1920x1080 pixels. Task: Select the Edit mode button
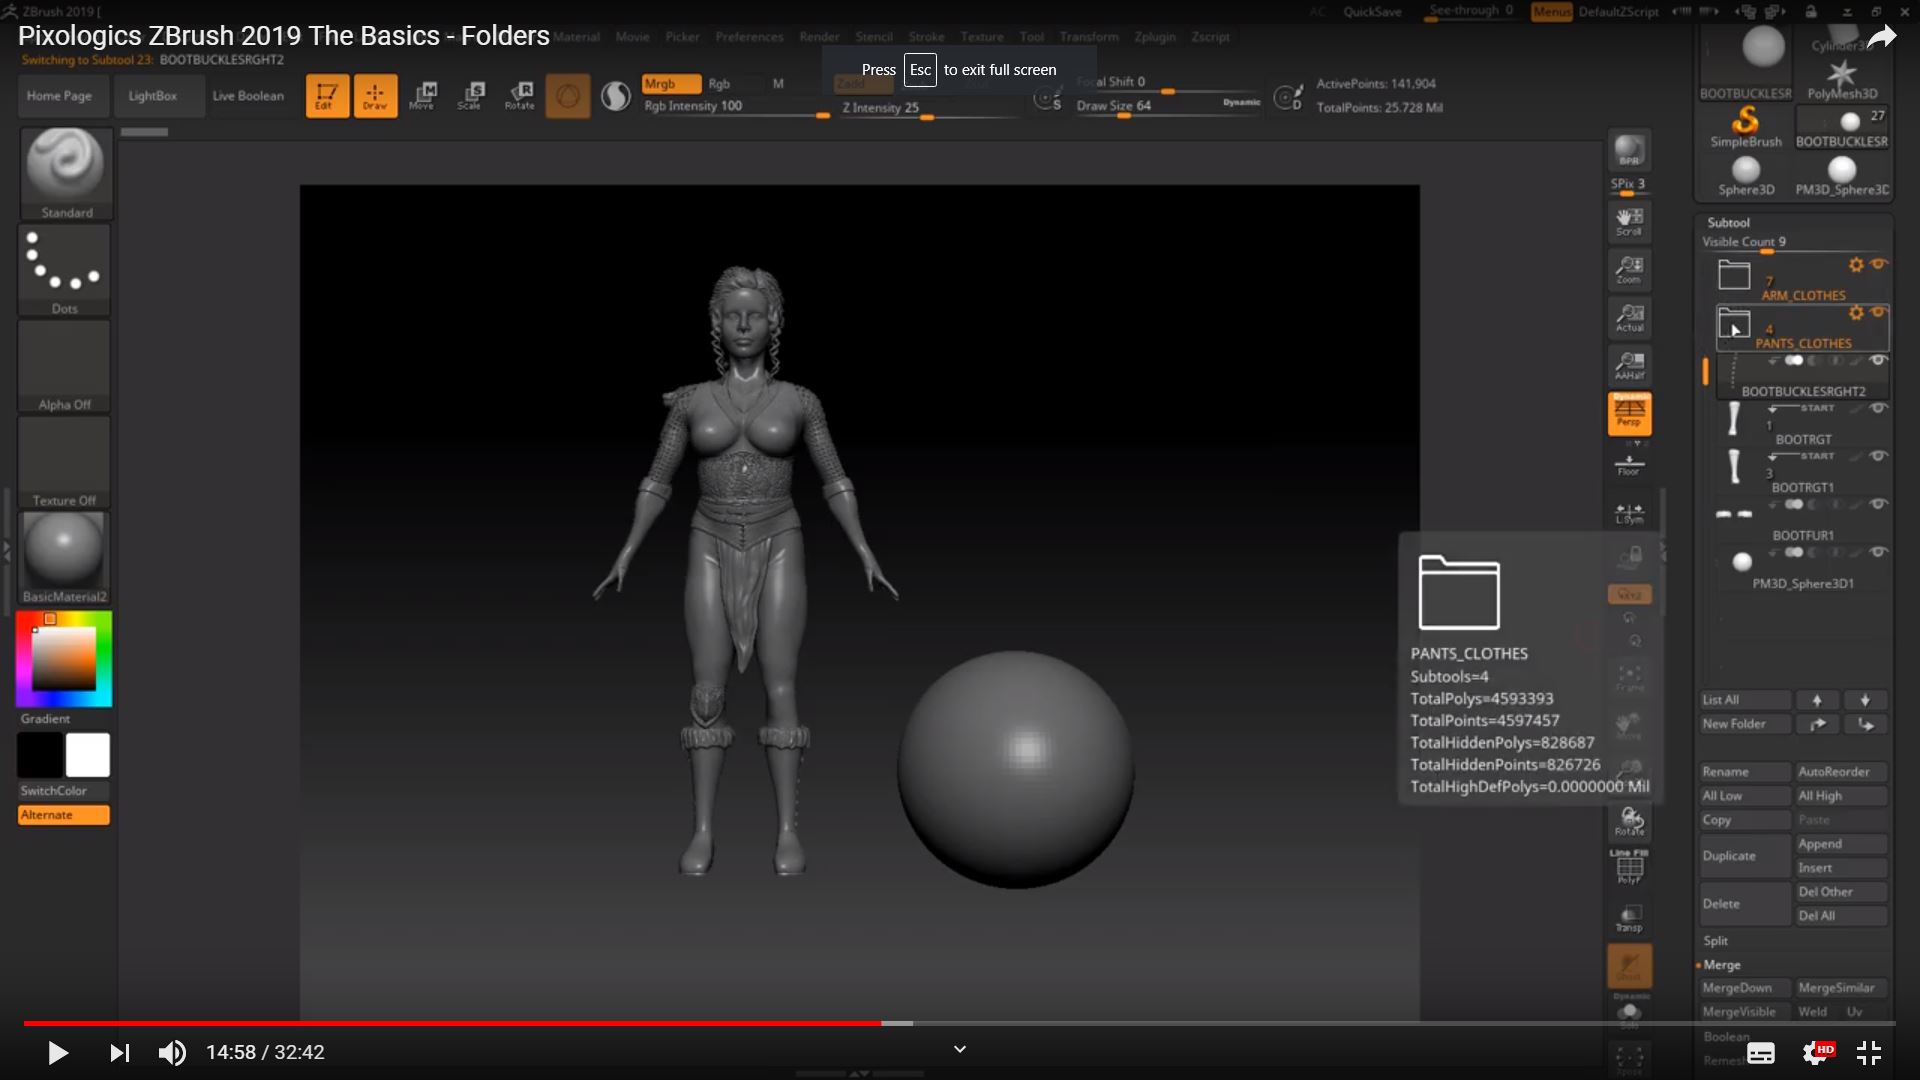327,96
